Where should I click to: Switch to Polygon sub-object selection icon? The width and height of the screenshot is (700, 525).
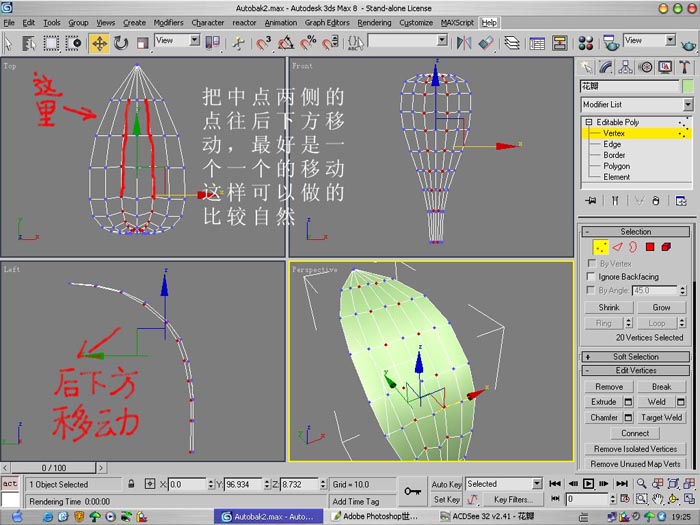click(650, 247)
